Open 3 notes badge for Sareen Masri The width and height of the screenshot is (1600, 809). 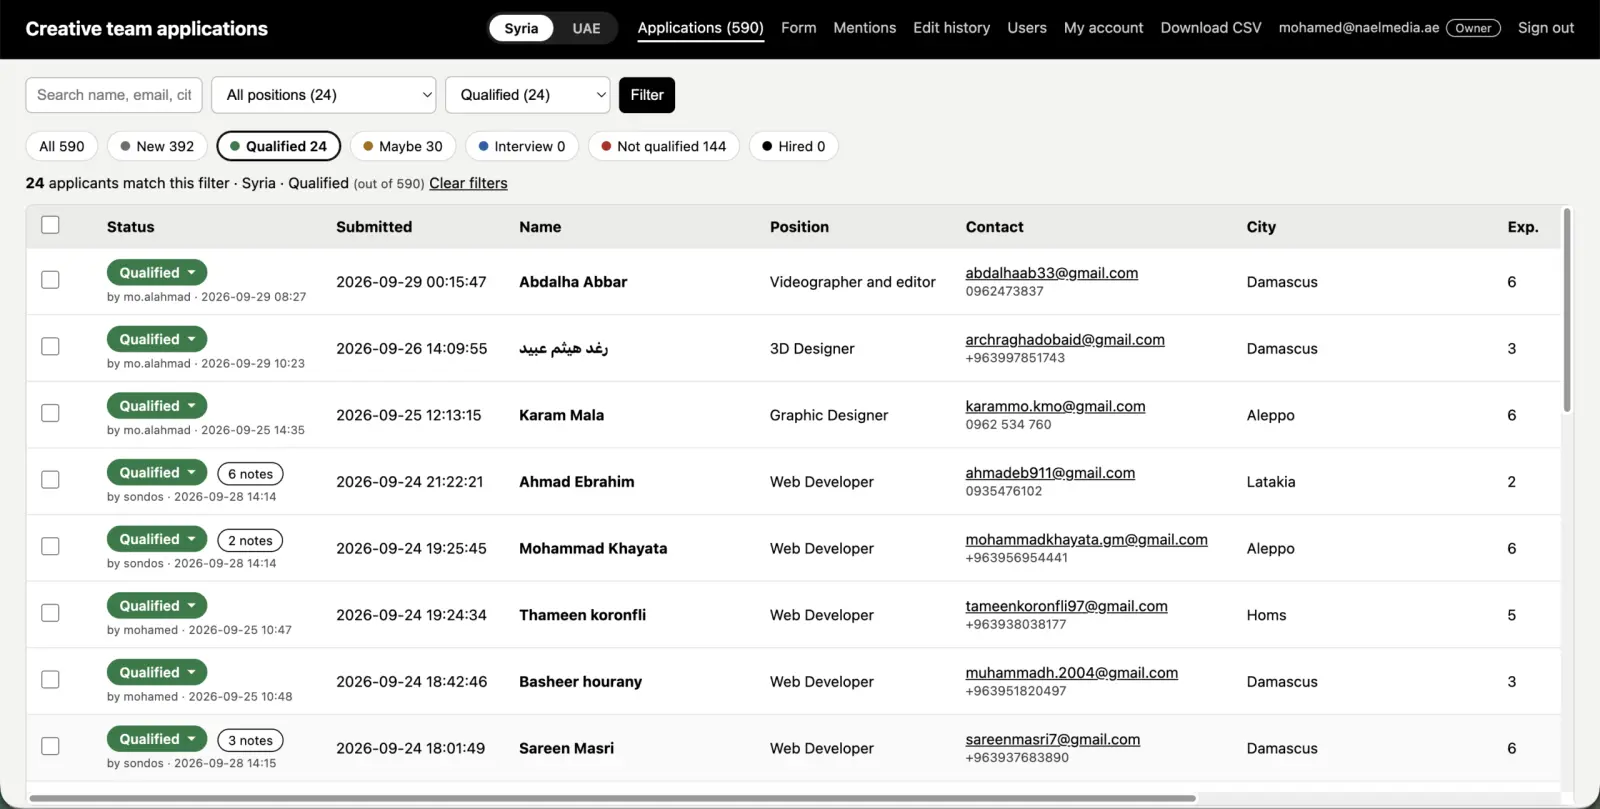tap(250, 741)
